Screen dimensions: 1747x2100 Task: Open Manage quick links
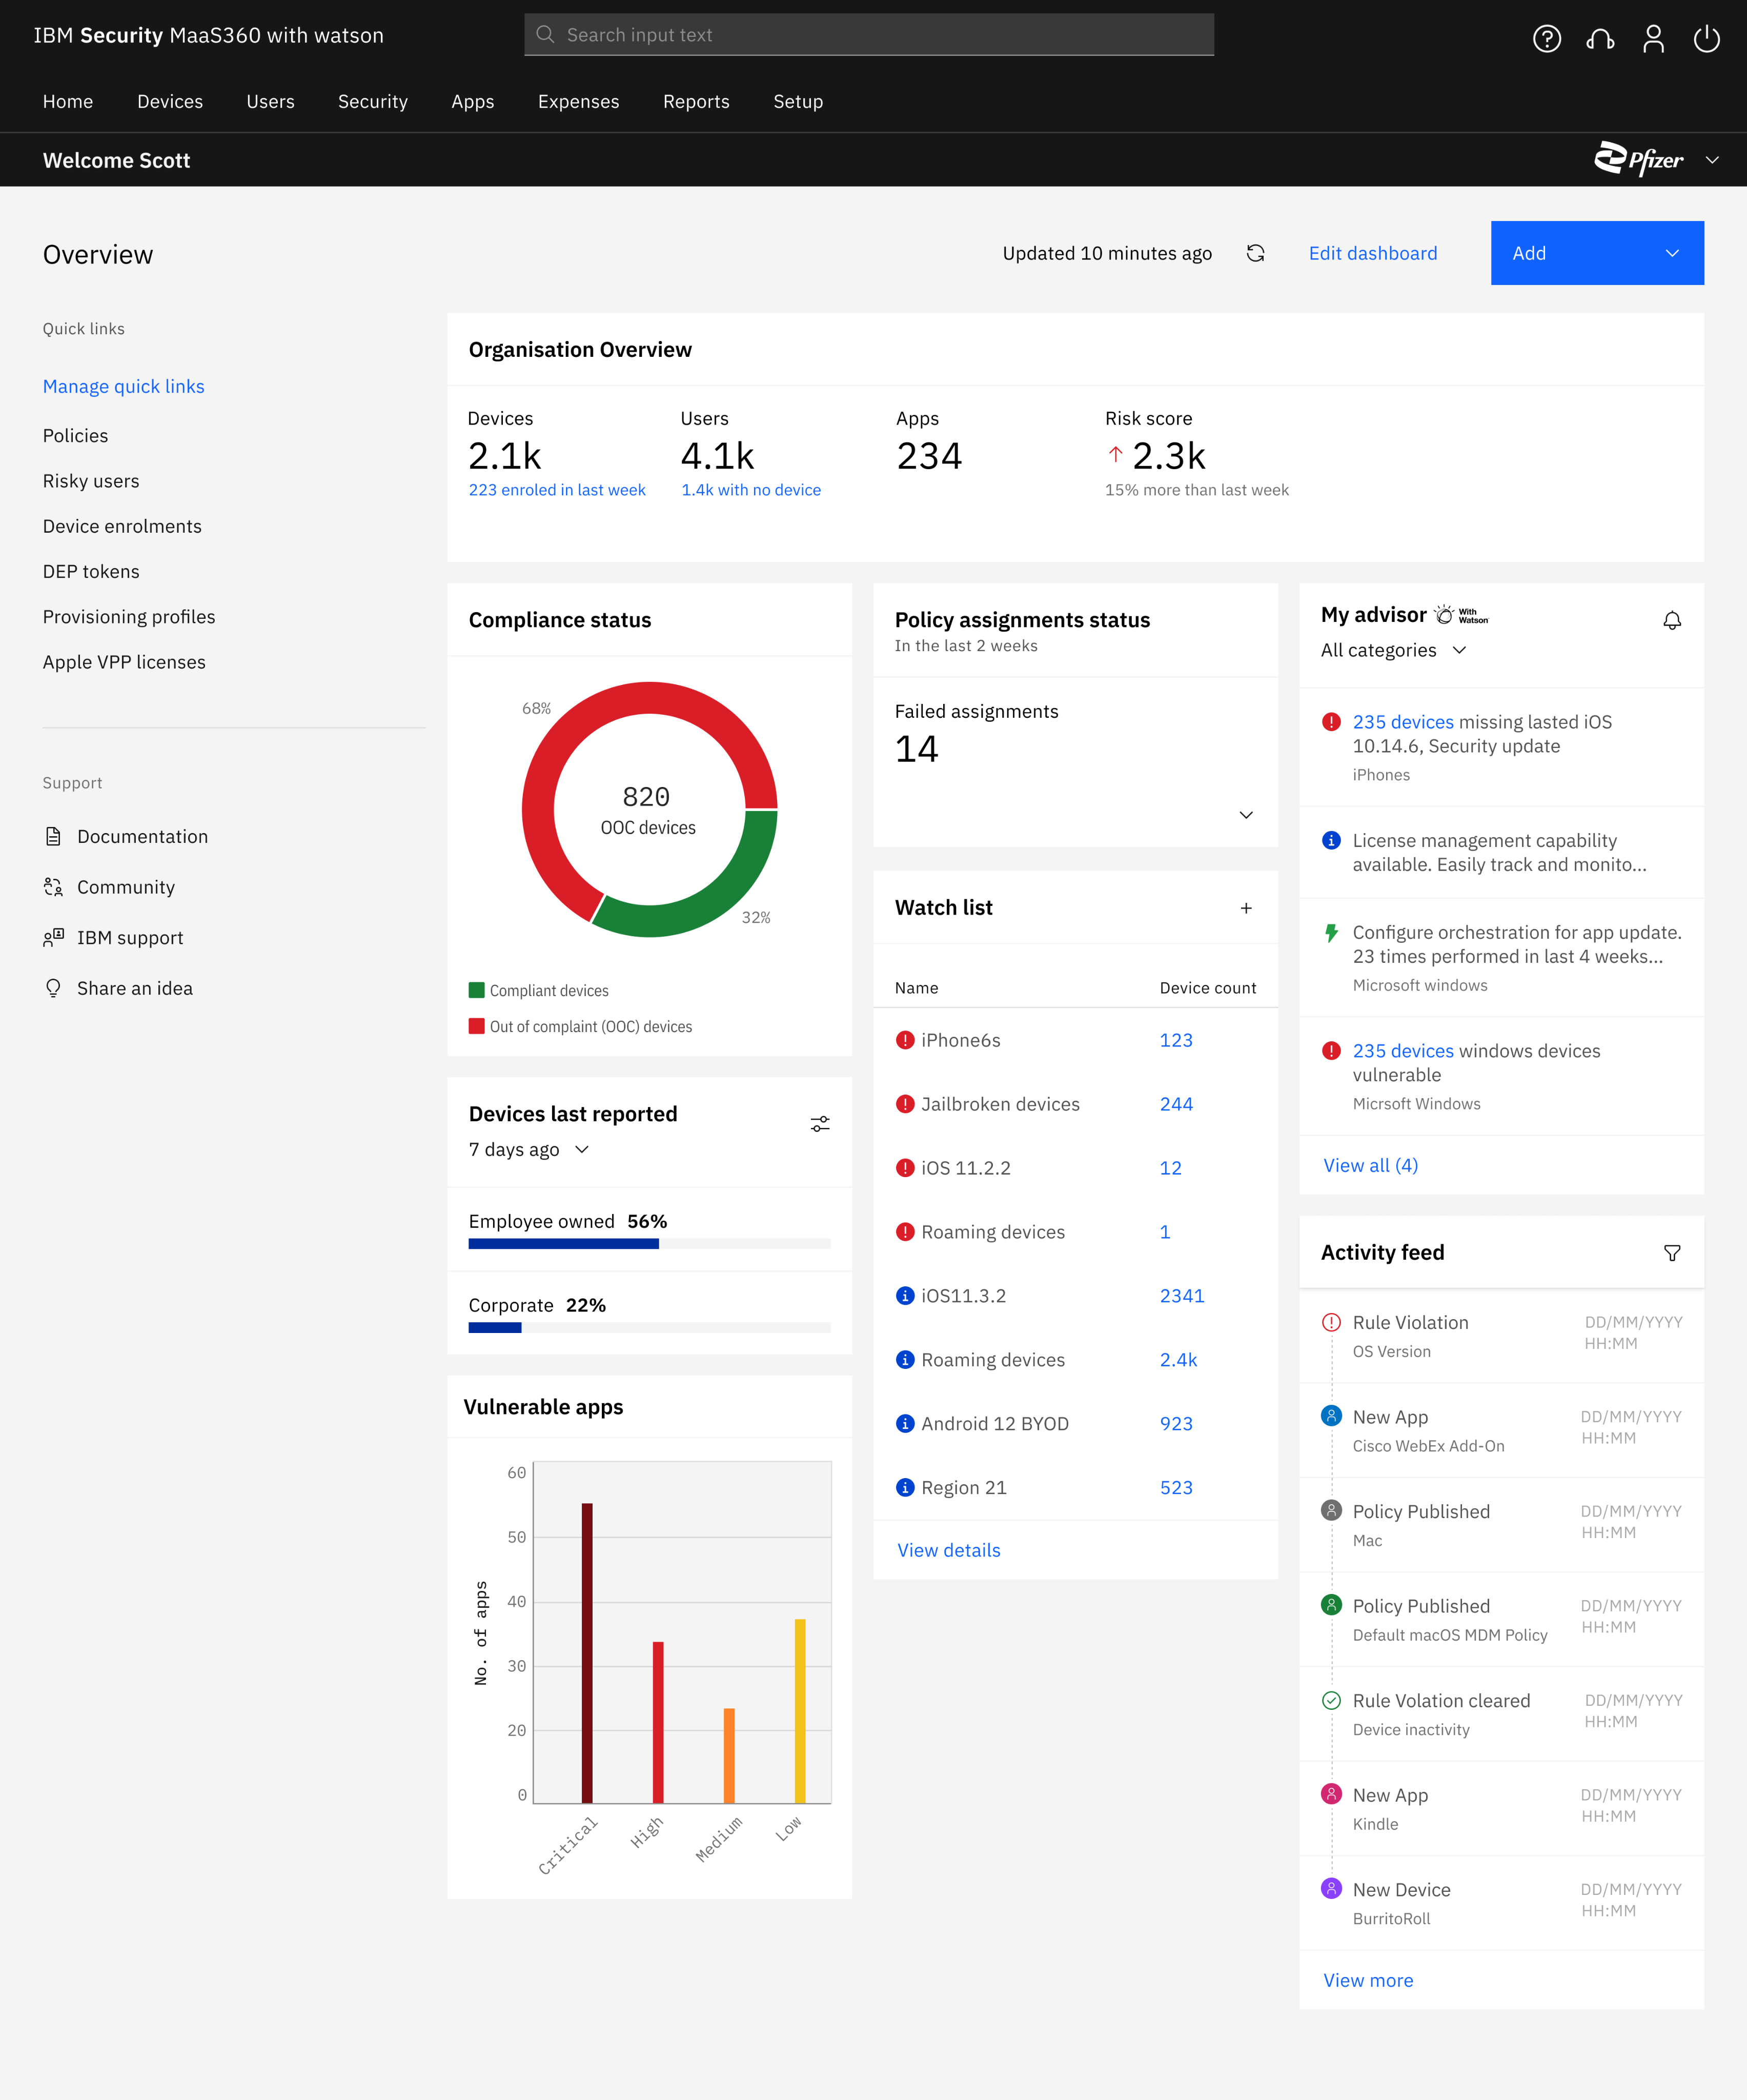tap(123, 387)
